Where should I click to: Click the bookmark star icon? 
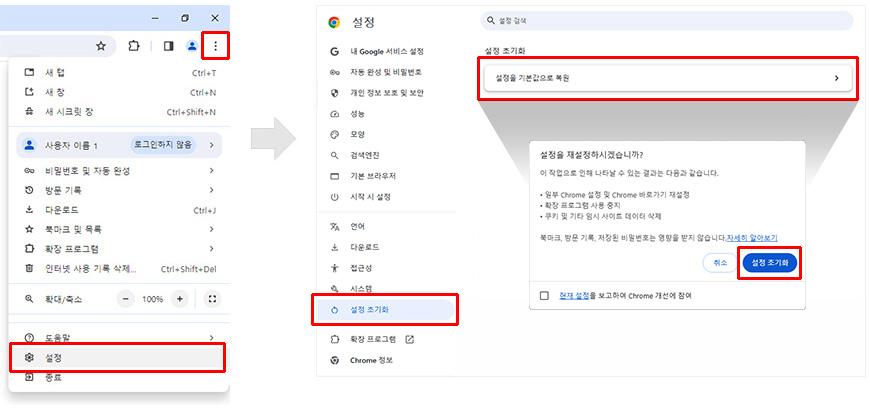(100, 46)
